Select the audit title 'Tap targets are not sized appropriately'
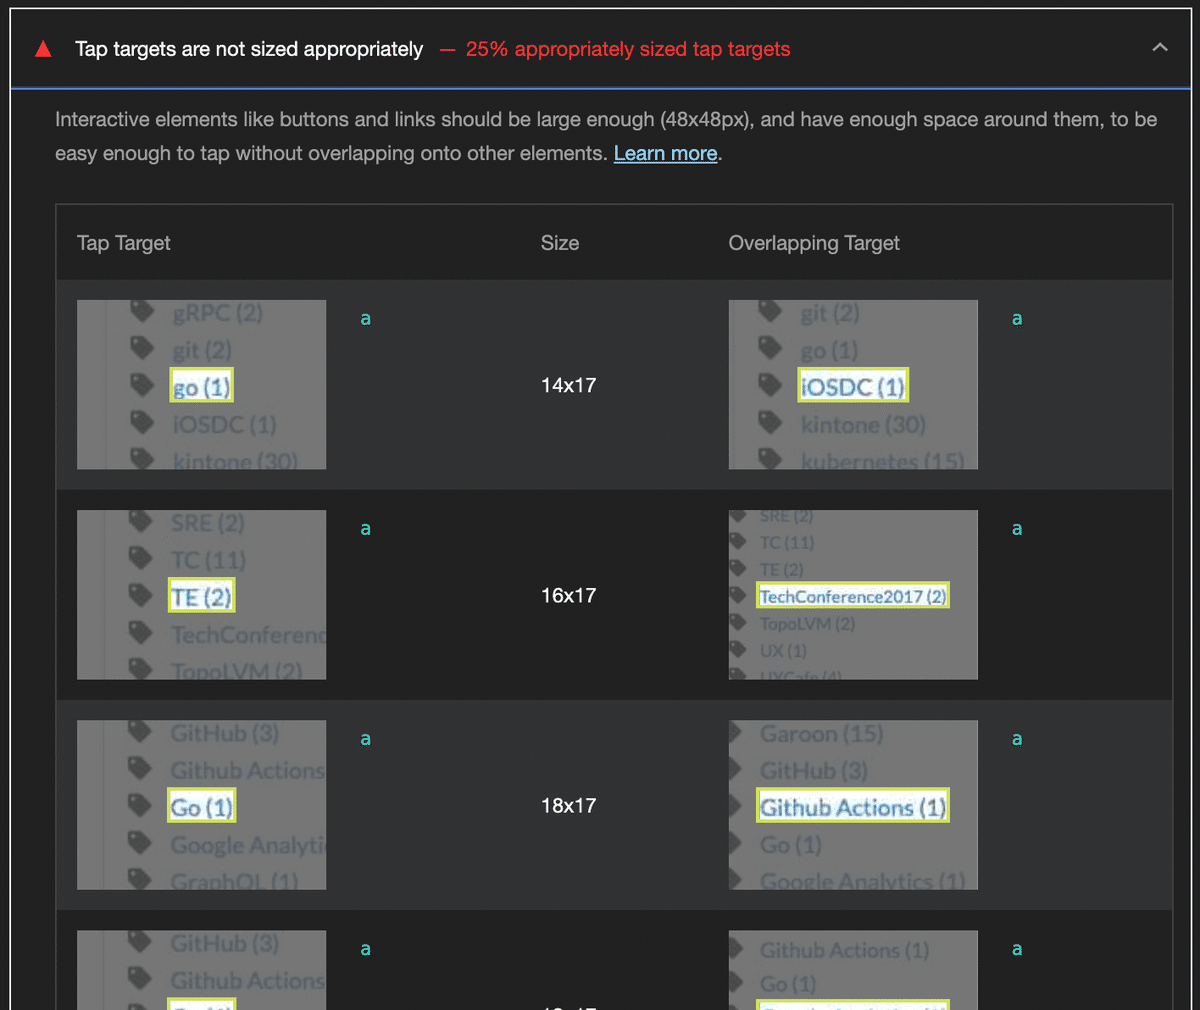The width and height of the screenshot is (1200, 1010). point(249,49)
